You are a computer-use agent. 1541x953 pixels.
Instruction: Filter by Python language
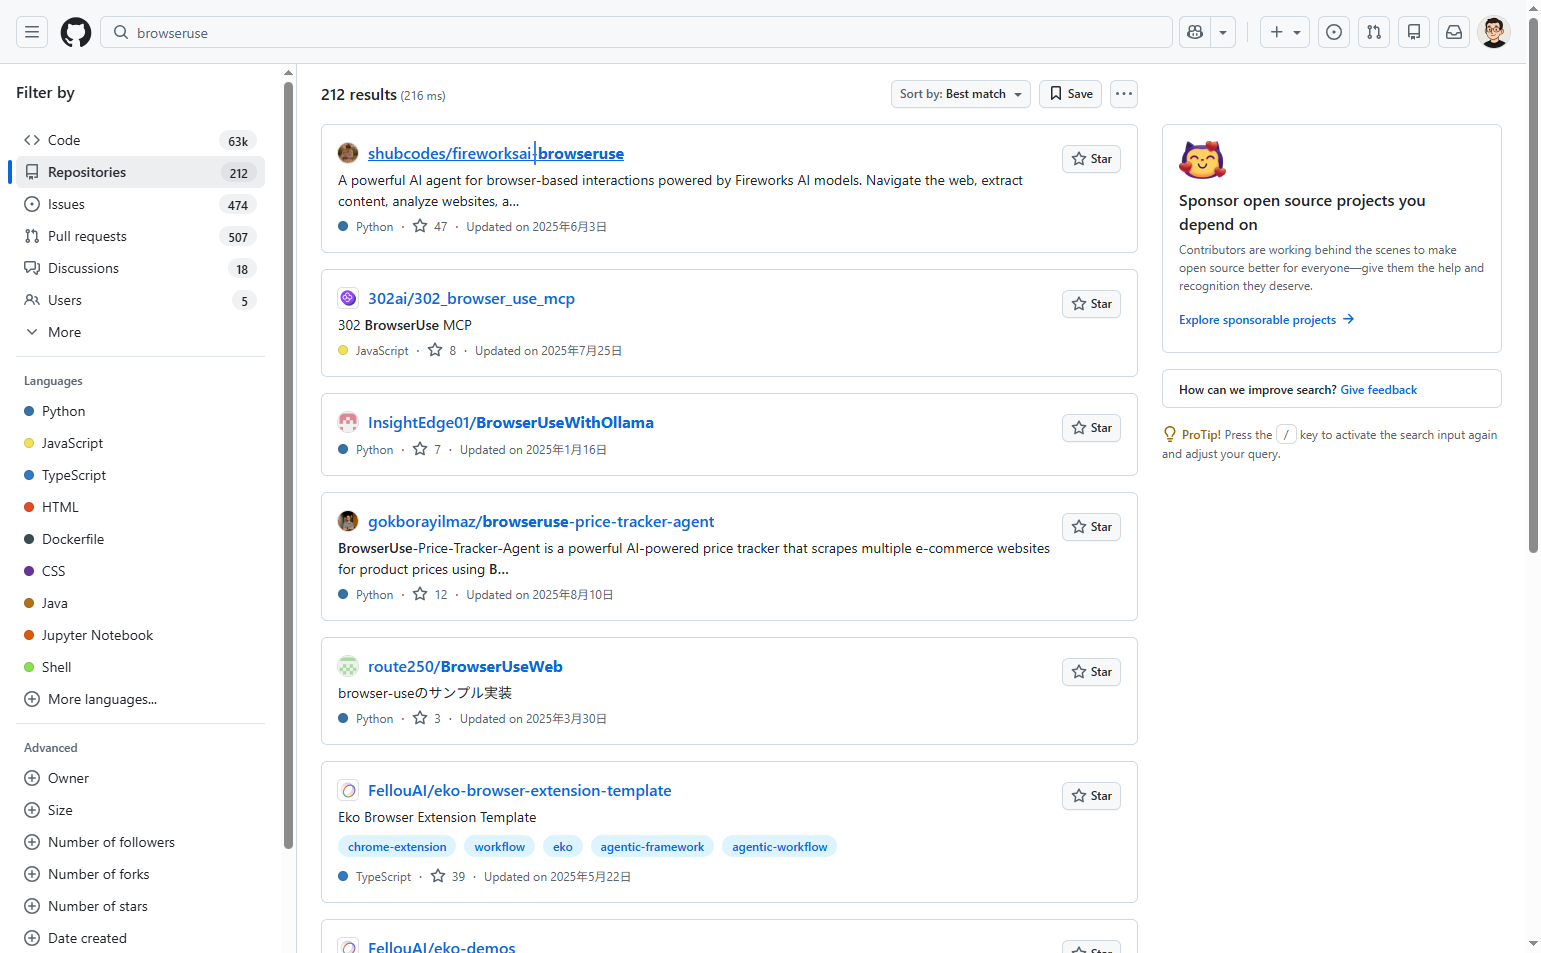(x=140, y=411)
